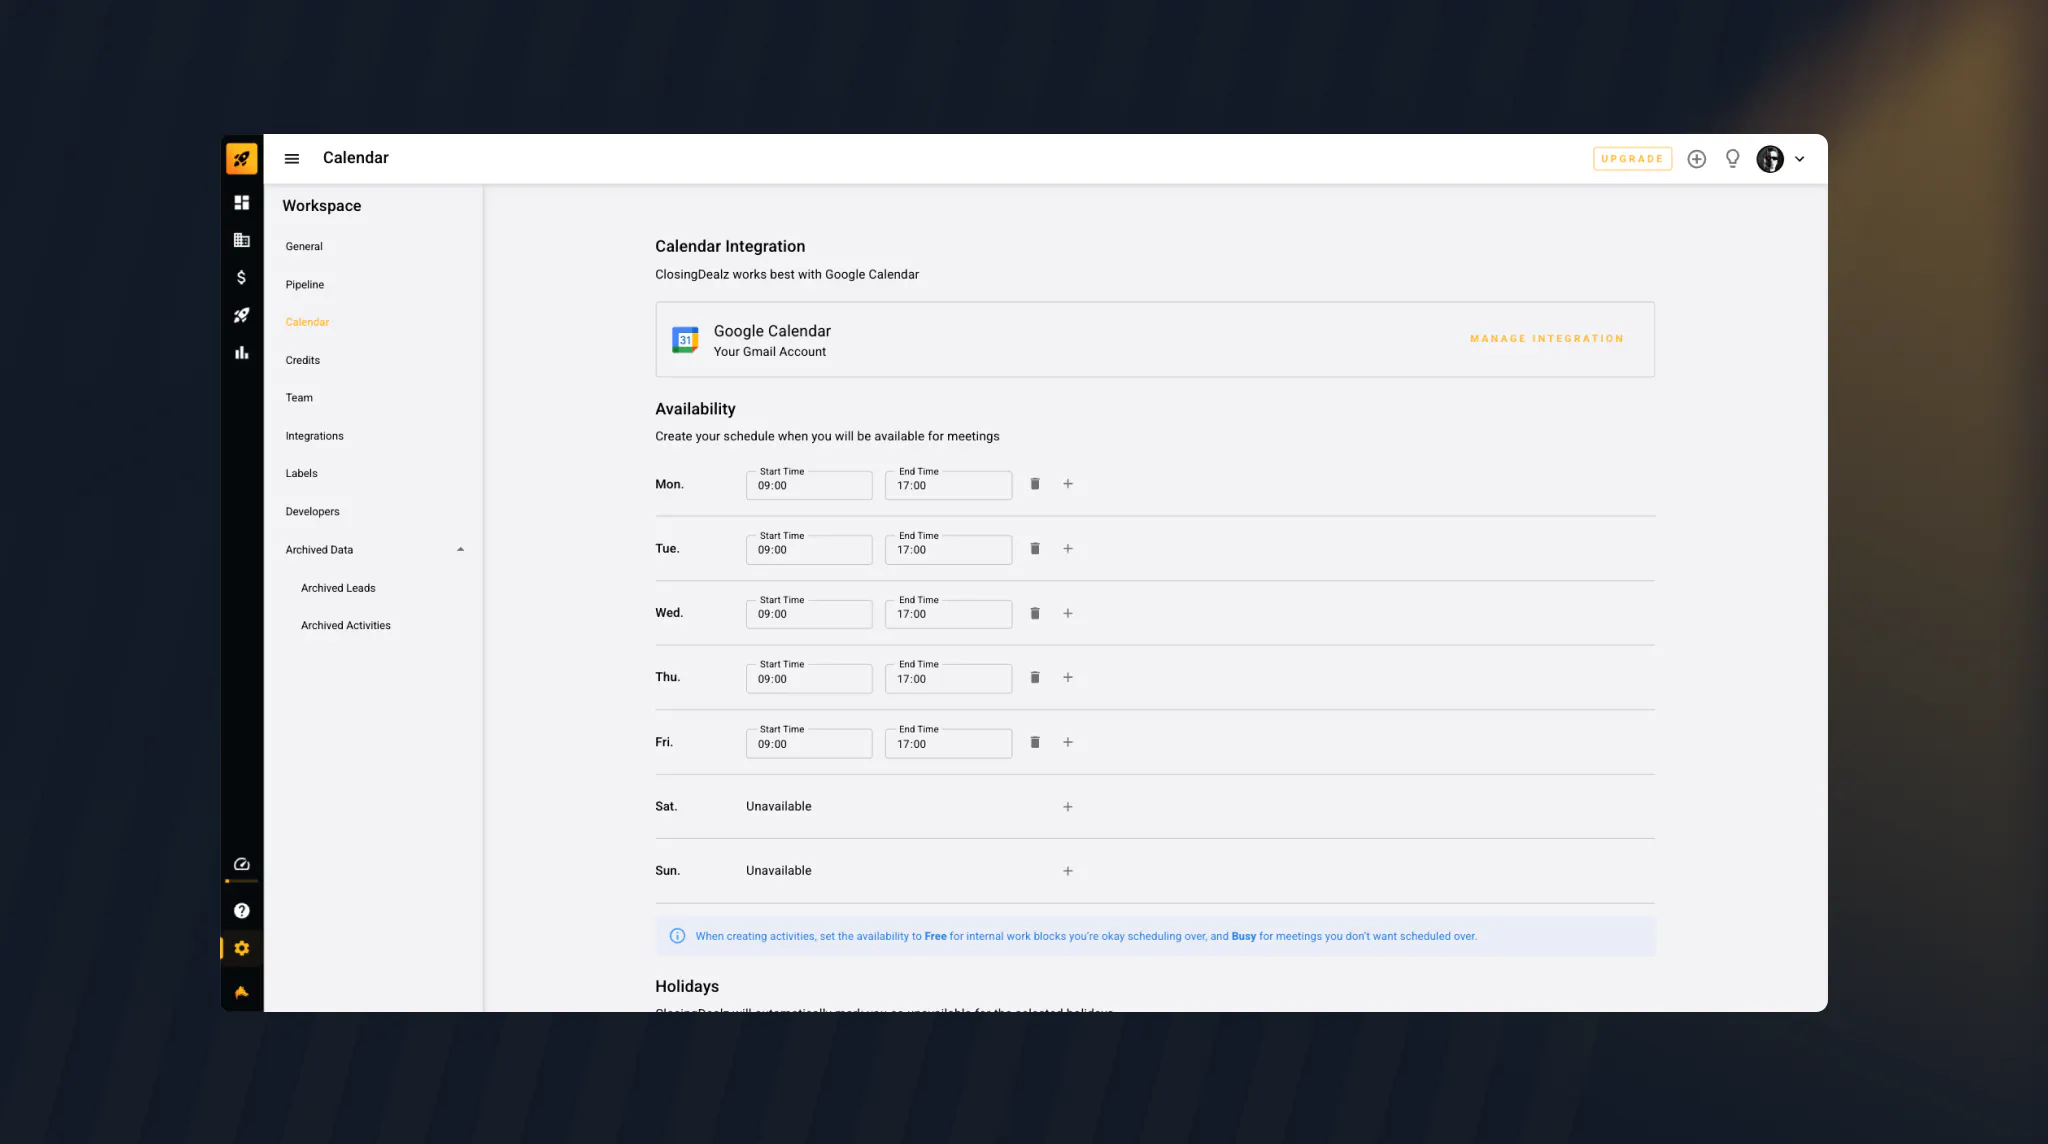2048x1144 pixels.
Task: Open General workspace settings
Action: (x=304, y=246)
